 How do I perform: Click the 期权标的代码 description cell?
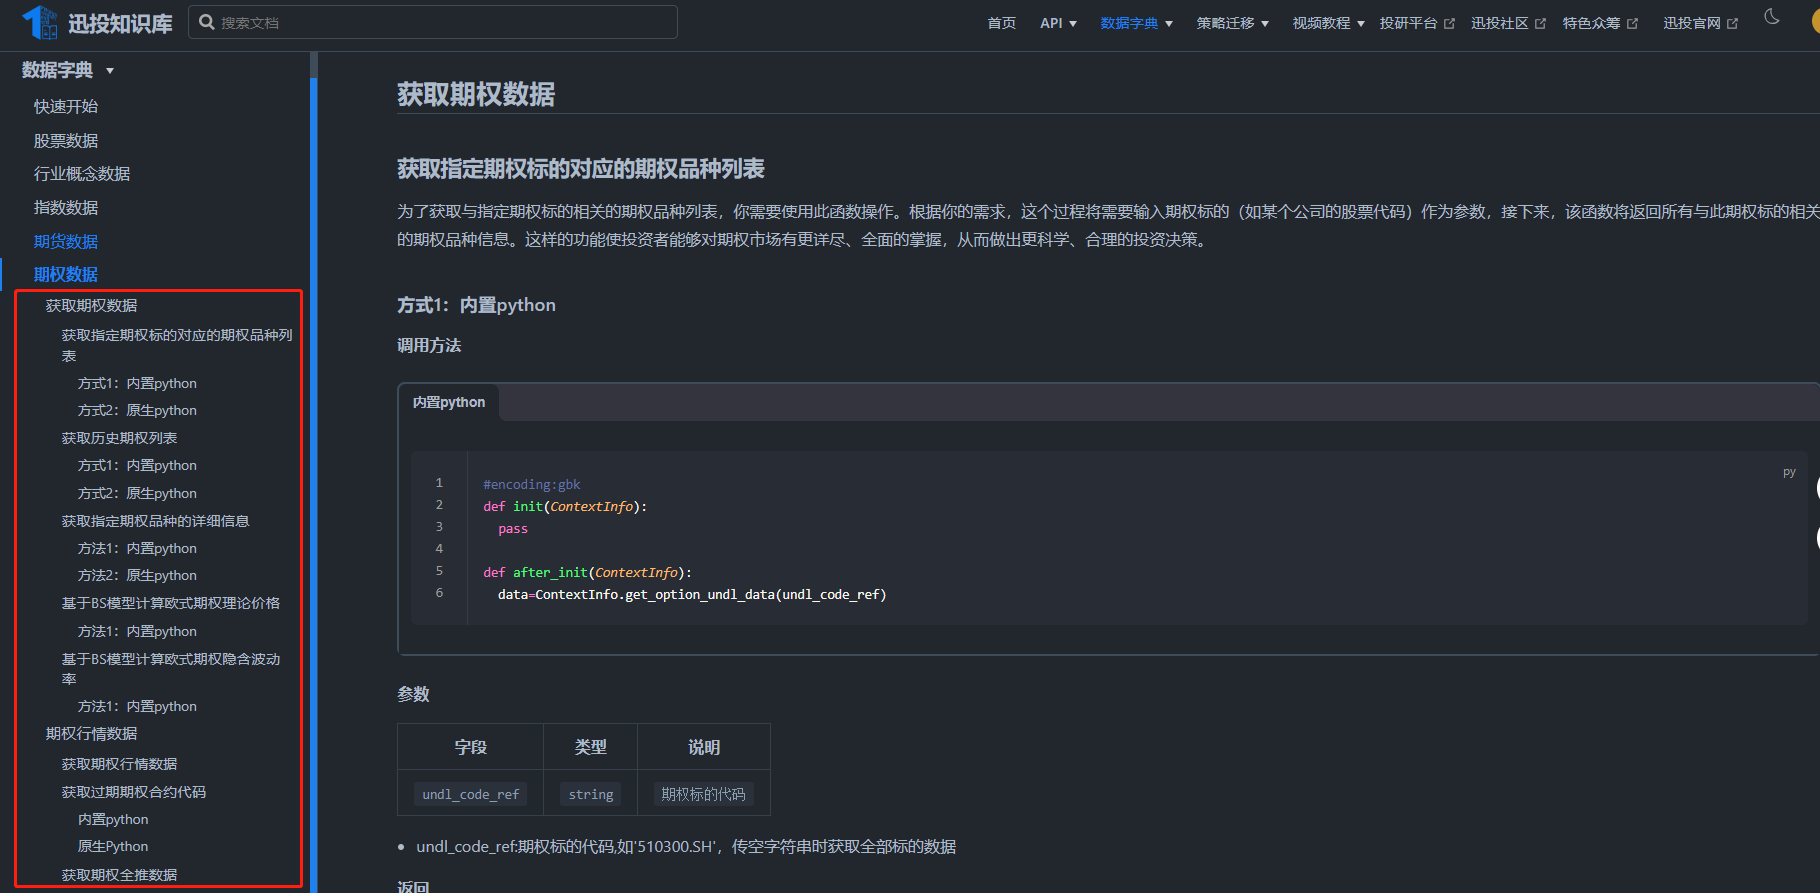pyautogui.click(x=703, y=794)
